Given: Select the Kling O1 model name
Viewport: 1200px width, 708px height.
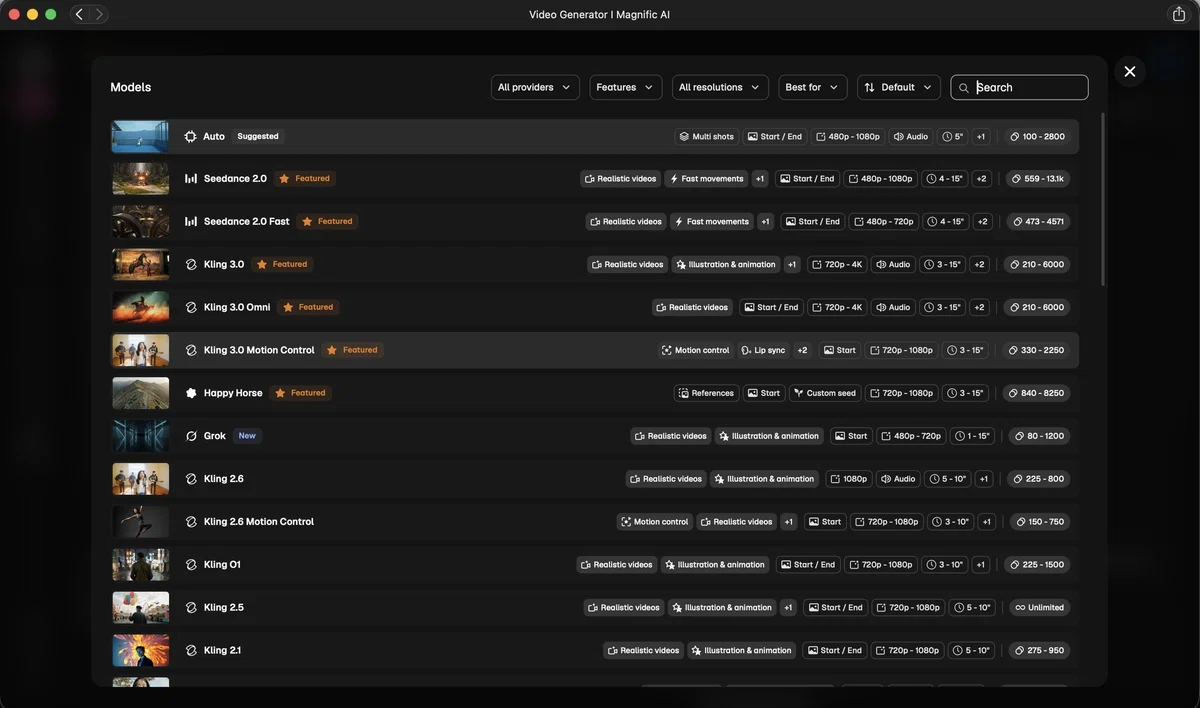Looking at the screenshot, I should pyautogui.click(x=222, y=565).
